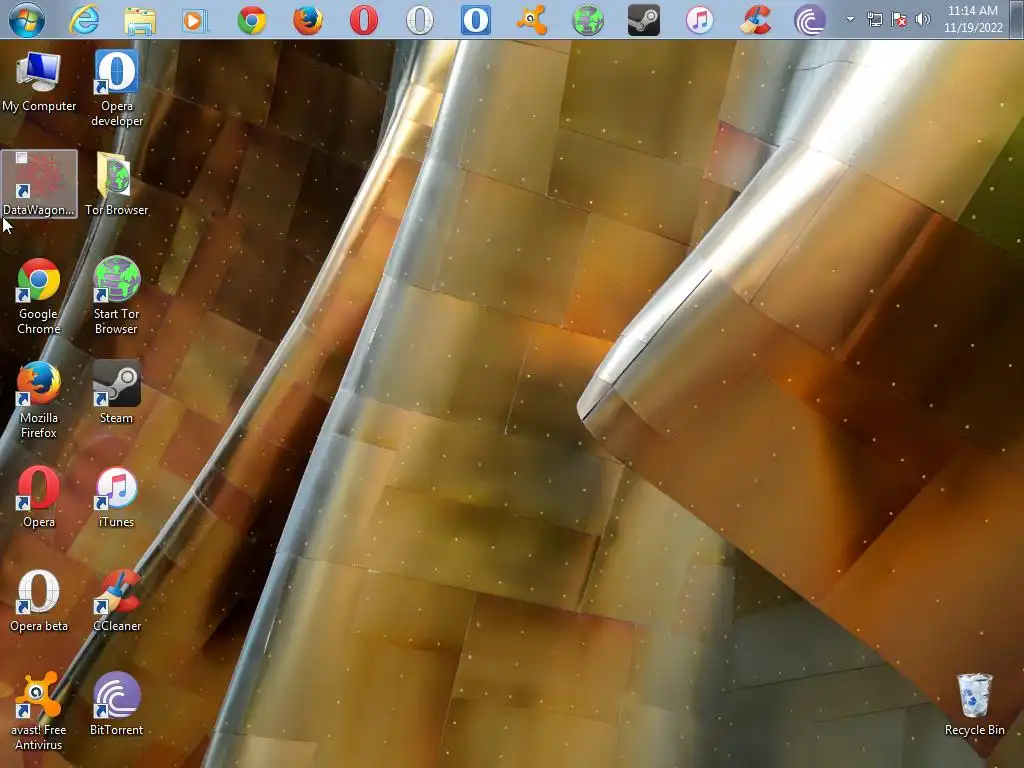Select the DataWagon desktop shortcut
This screenshot has width=1024, height=768.
[39, 184]
